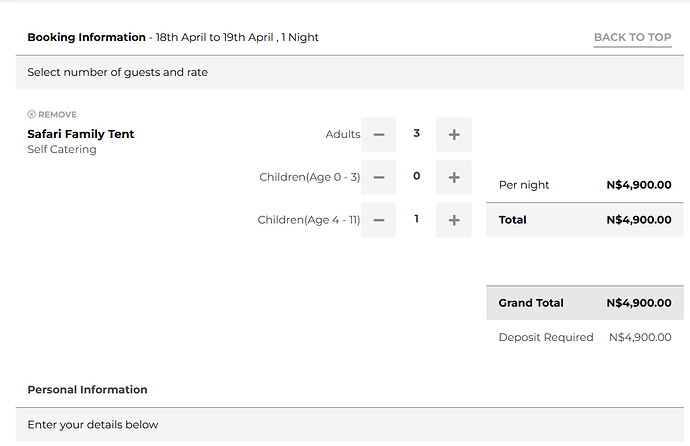Click the Children(Age 4 - 11) count value
Screen dimensions: 690x446
(416, 219)
